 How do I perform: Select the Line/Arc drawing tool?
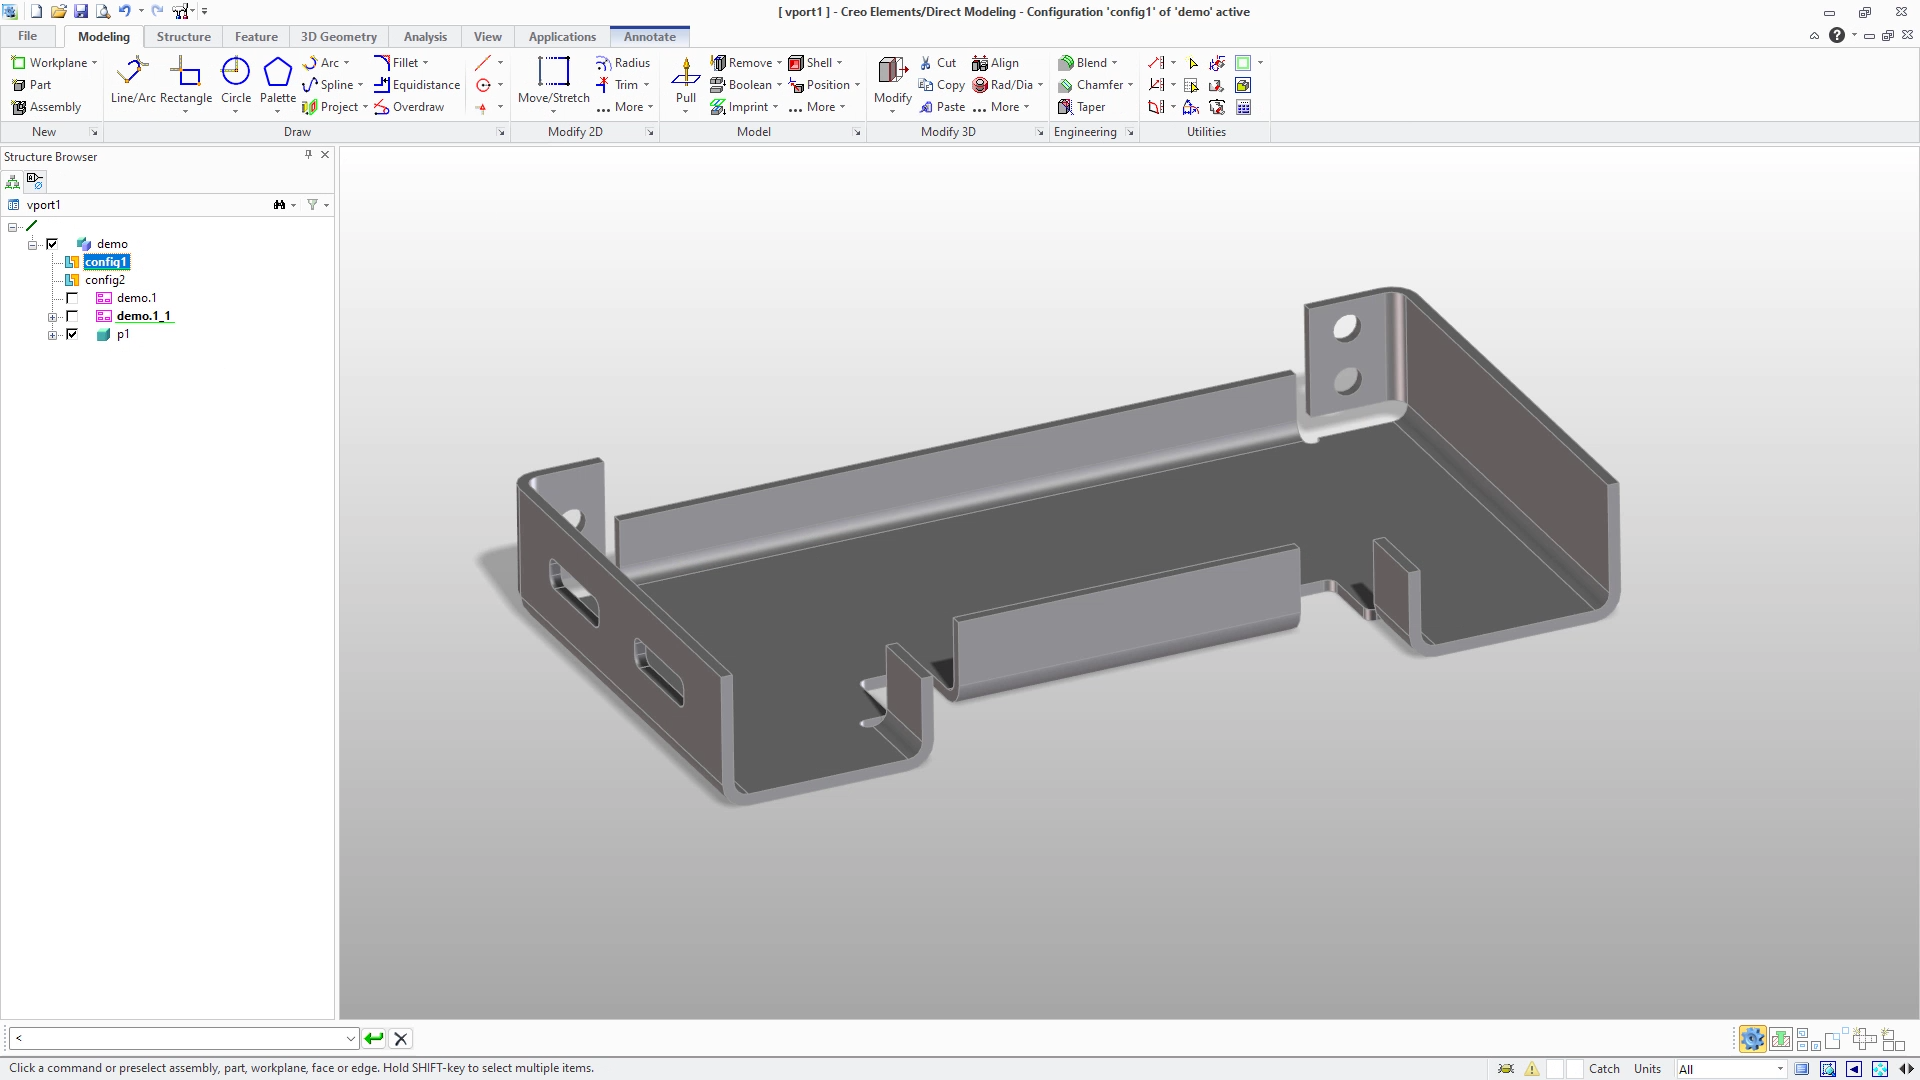point(132,80)
